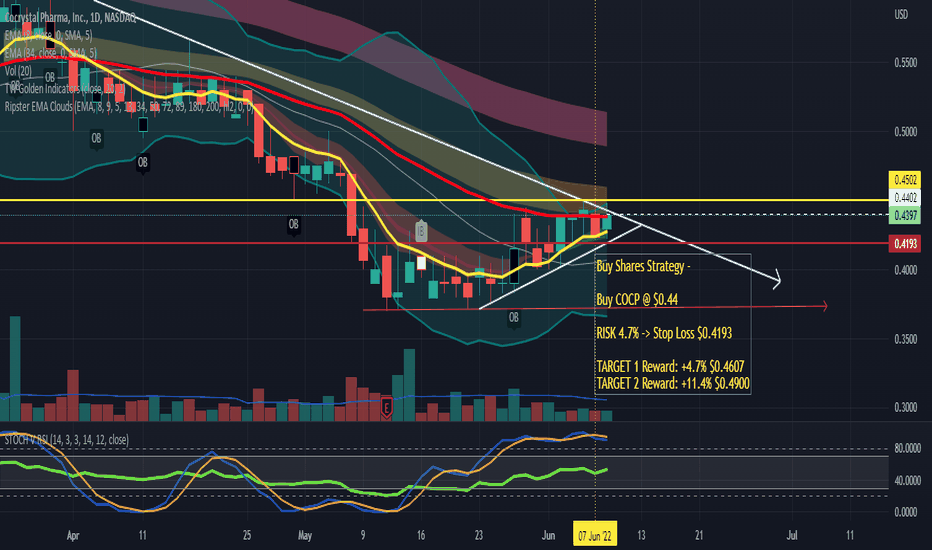Click the red 0.4193 price label
Image resolution: width=932 pixels, height=550 pixels.
pos(905,244)
